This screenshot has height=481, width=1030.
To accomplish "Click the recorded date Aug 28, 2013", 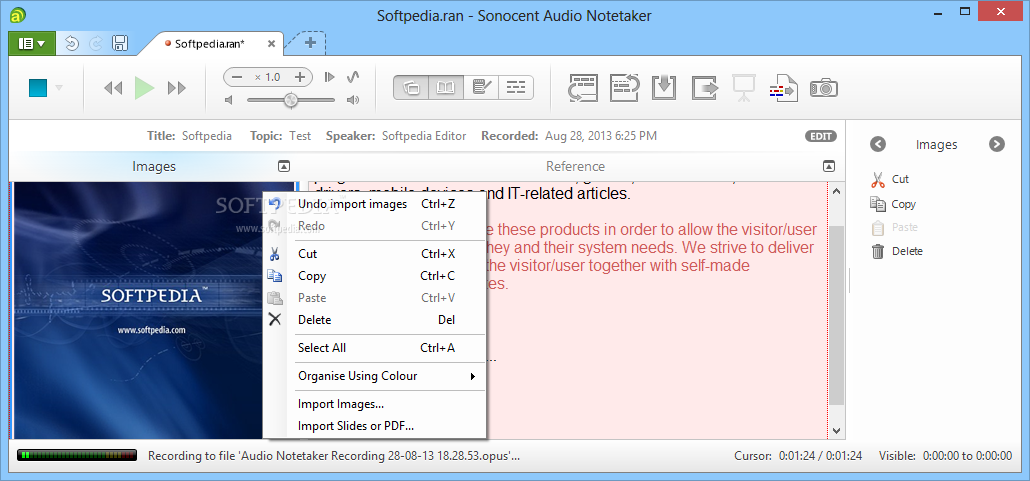I will 600,136.
